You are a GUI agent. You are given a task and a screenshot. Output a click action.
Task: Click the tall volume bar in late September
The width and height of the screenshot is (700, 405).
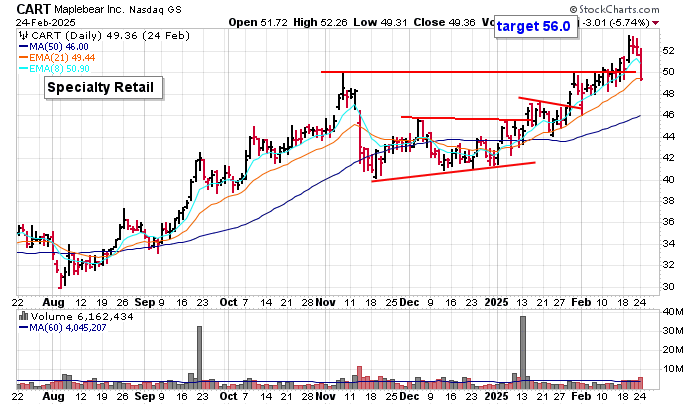coord(200,358)
